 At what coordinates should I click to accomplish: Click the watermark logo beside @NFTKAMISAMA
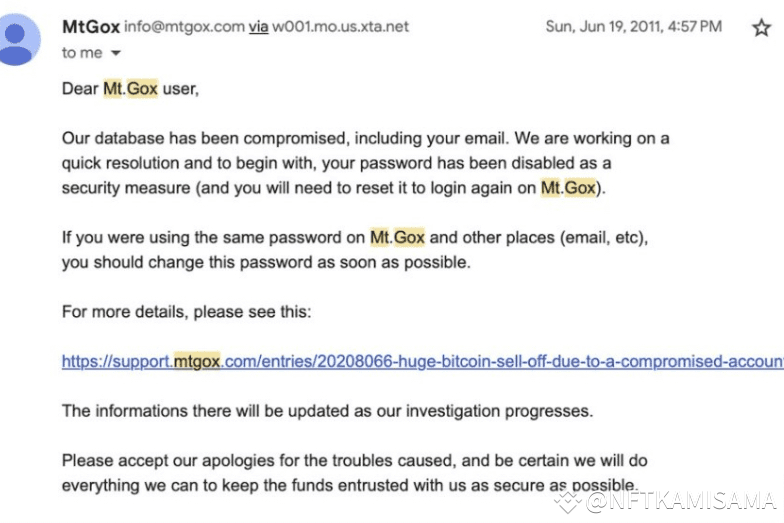pos(568,501)
